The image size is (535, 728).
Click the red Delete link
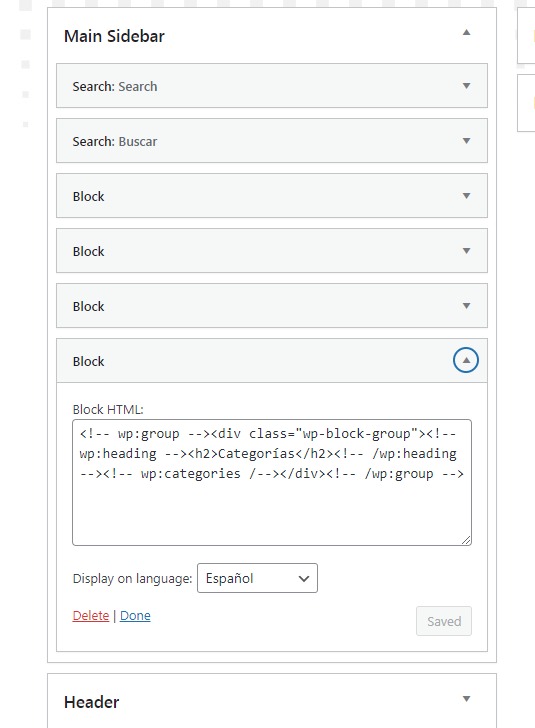(x=91, y=616)
